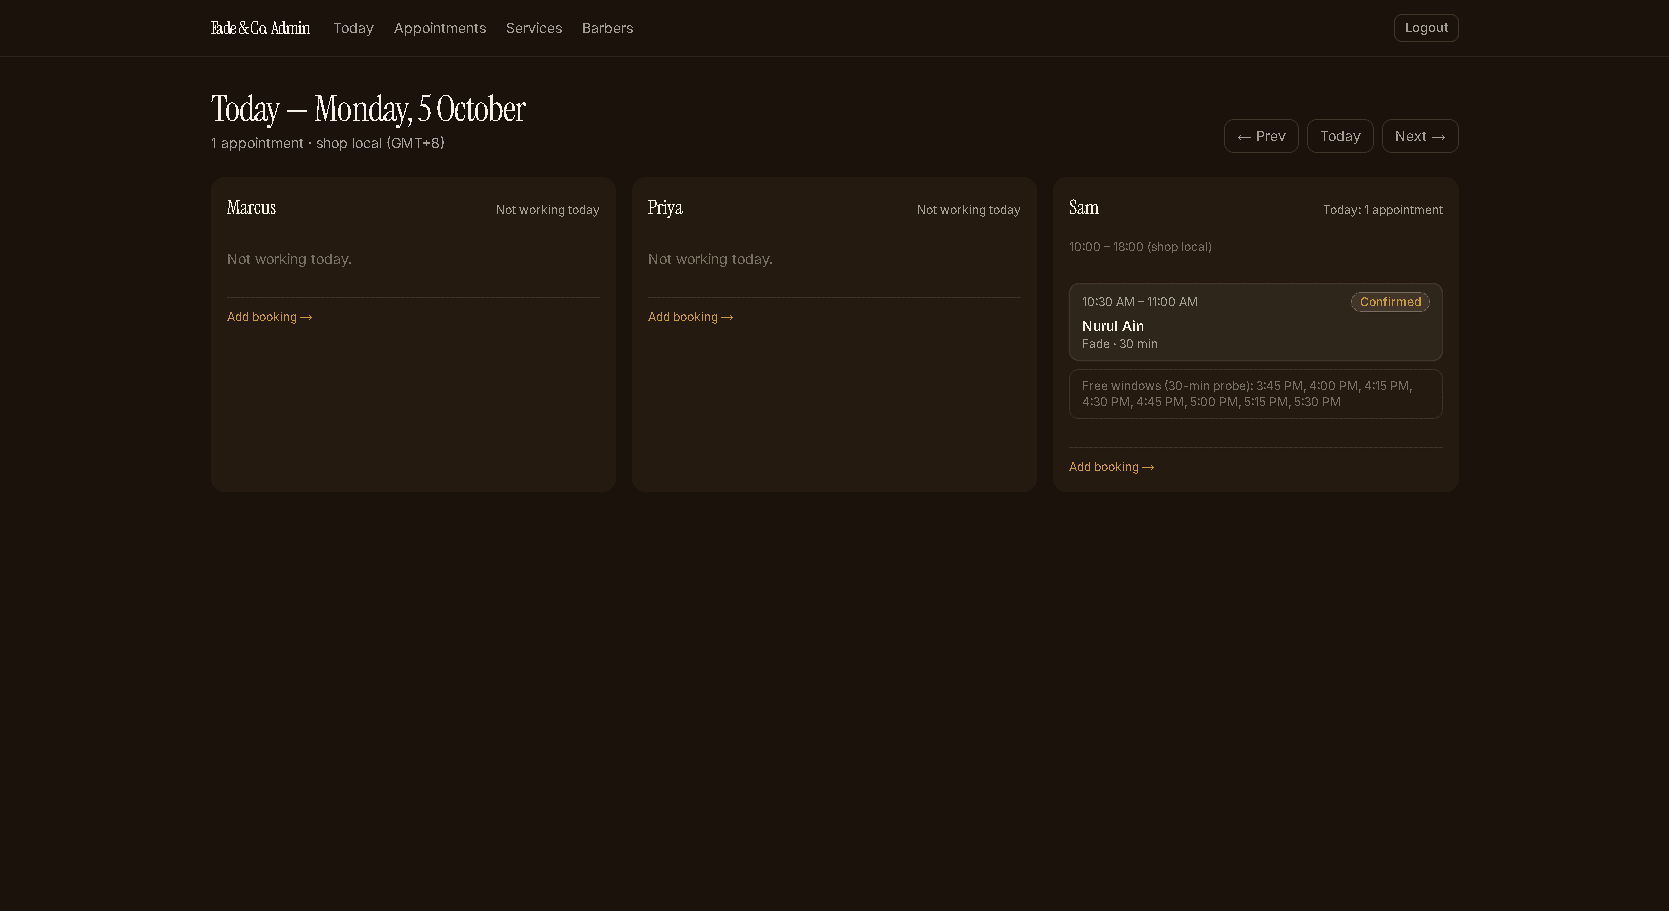Open the Fade & Co. Admin logo link
Screen dimensions: 1669x911
click(x=260, y=28)
